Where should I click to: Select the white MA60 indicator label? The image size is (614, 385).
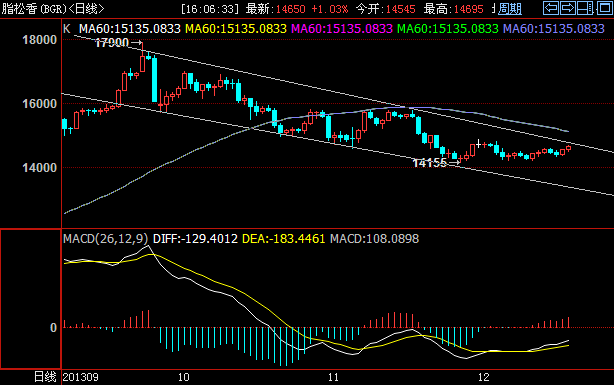[x=130, y=29]
